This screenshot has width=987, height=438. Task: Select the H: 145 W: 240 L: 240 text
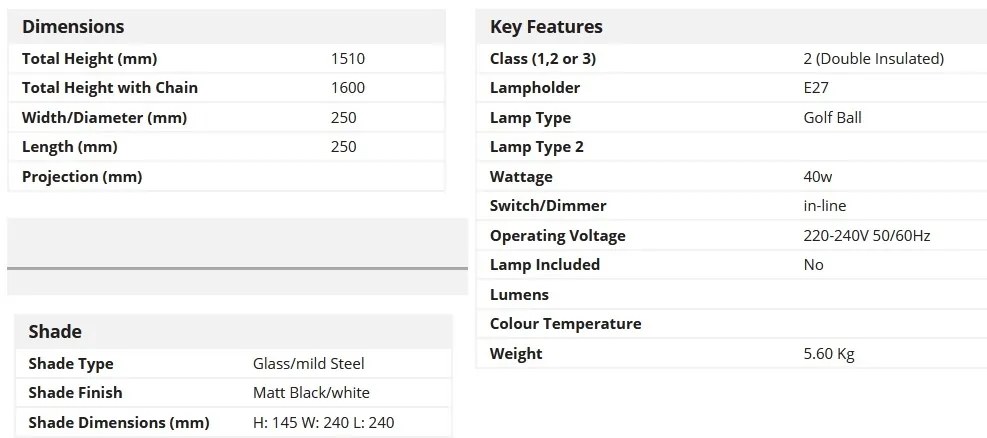(324, 422)
